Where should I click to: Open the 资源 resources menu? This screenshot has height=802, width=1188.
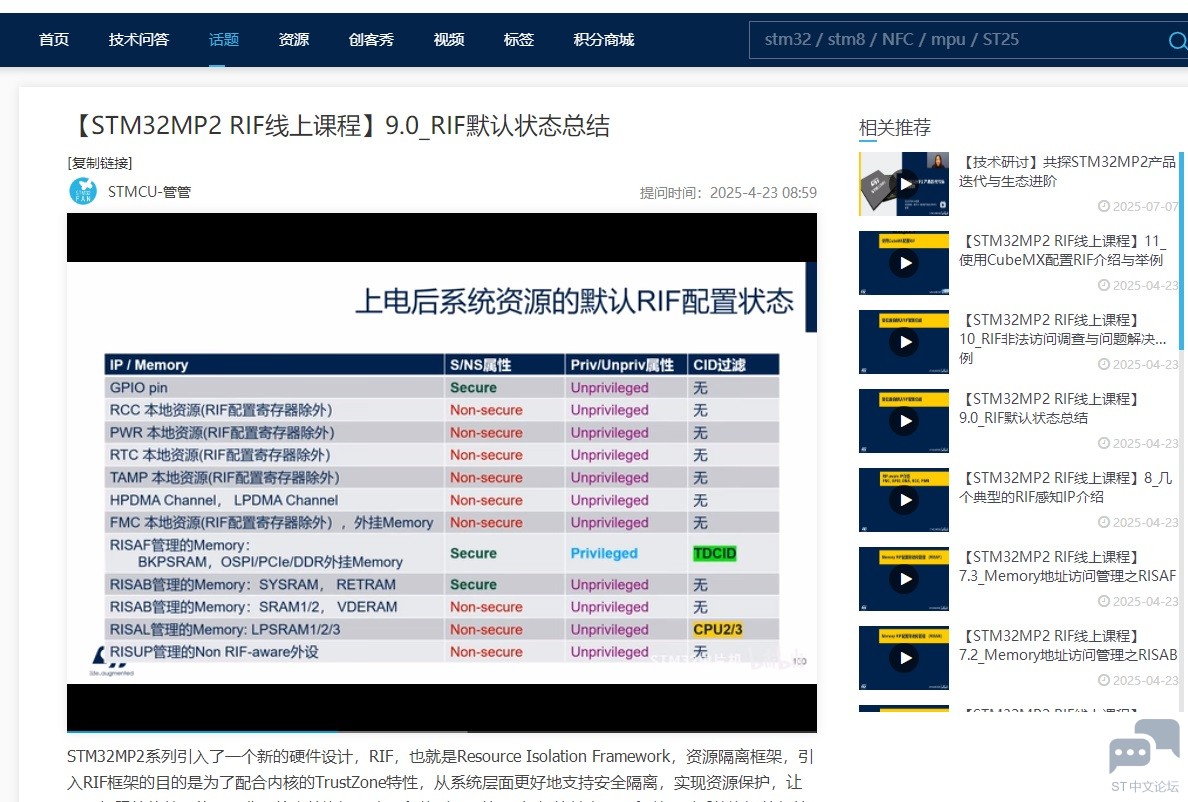294,39
